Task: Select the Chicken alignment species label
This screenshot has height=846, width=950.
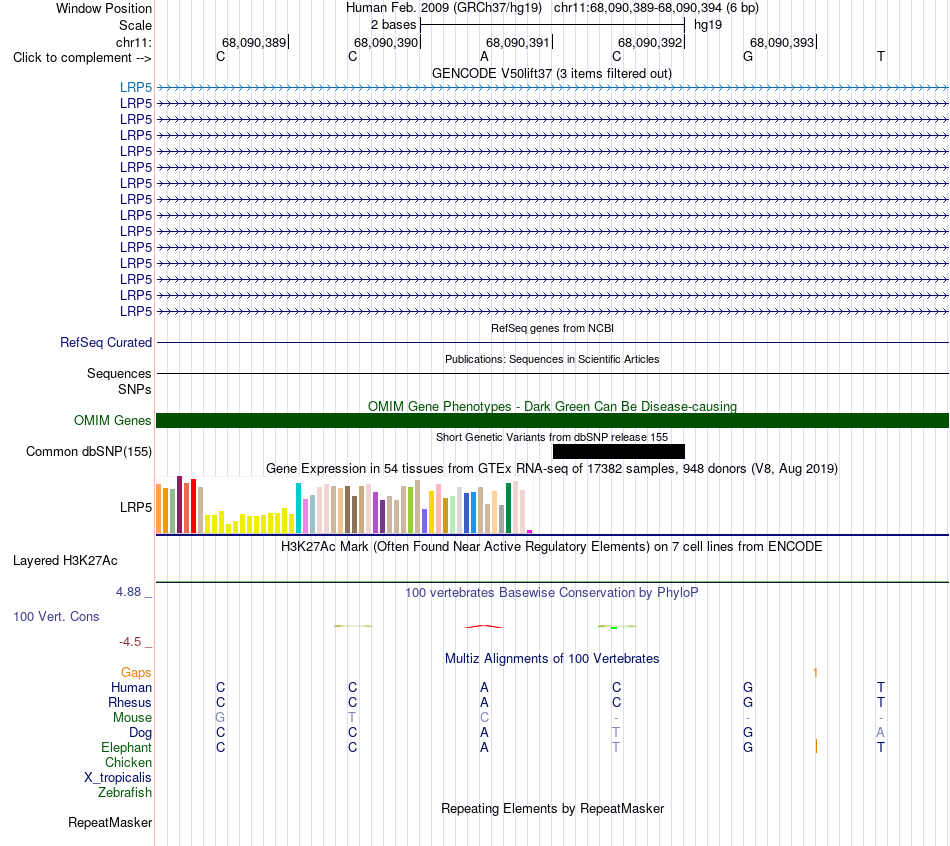Action: tap(128, 762)
